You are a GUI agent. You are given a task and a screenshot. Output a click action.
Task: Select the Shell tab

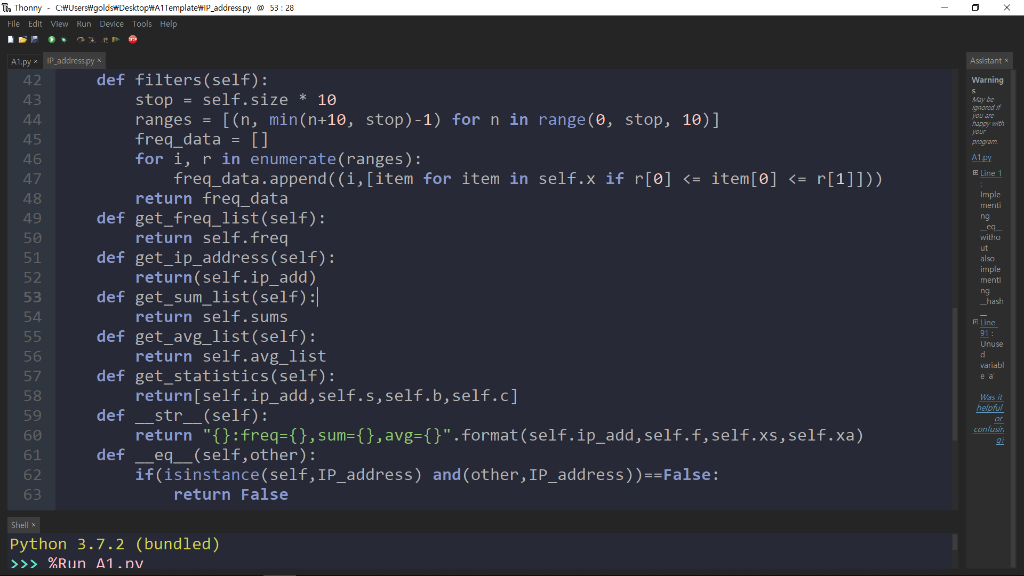(21, 524)
